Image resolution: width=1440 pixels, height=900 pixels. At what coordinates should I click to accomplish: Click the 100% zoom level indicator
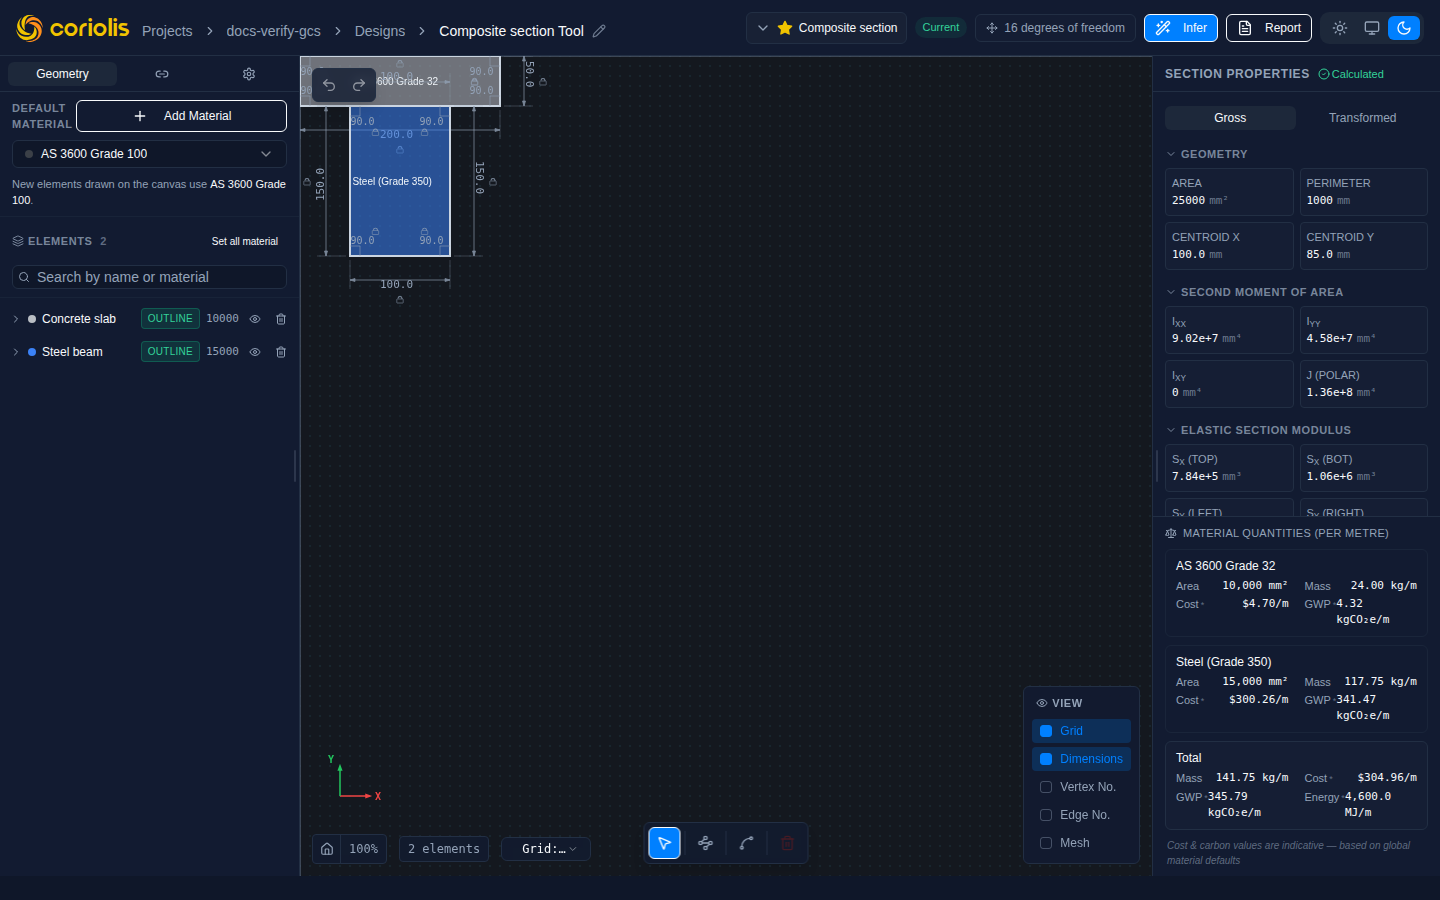click(x=364, y=849)
